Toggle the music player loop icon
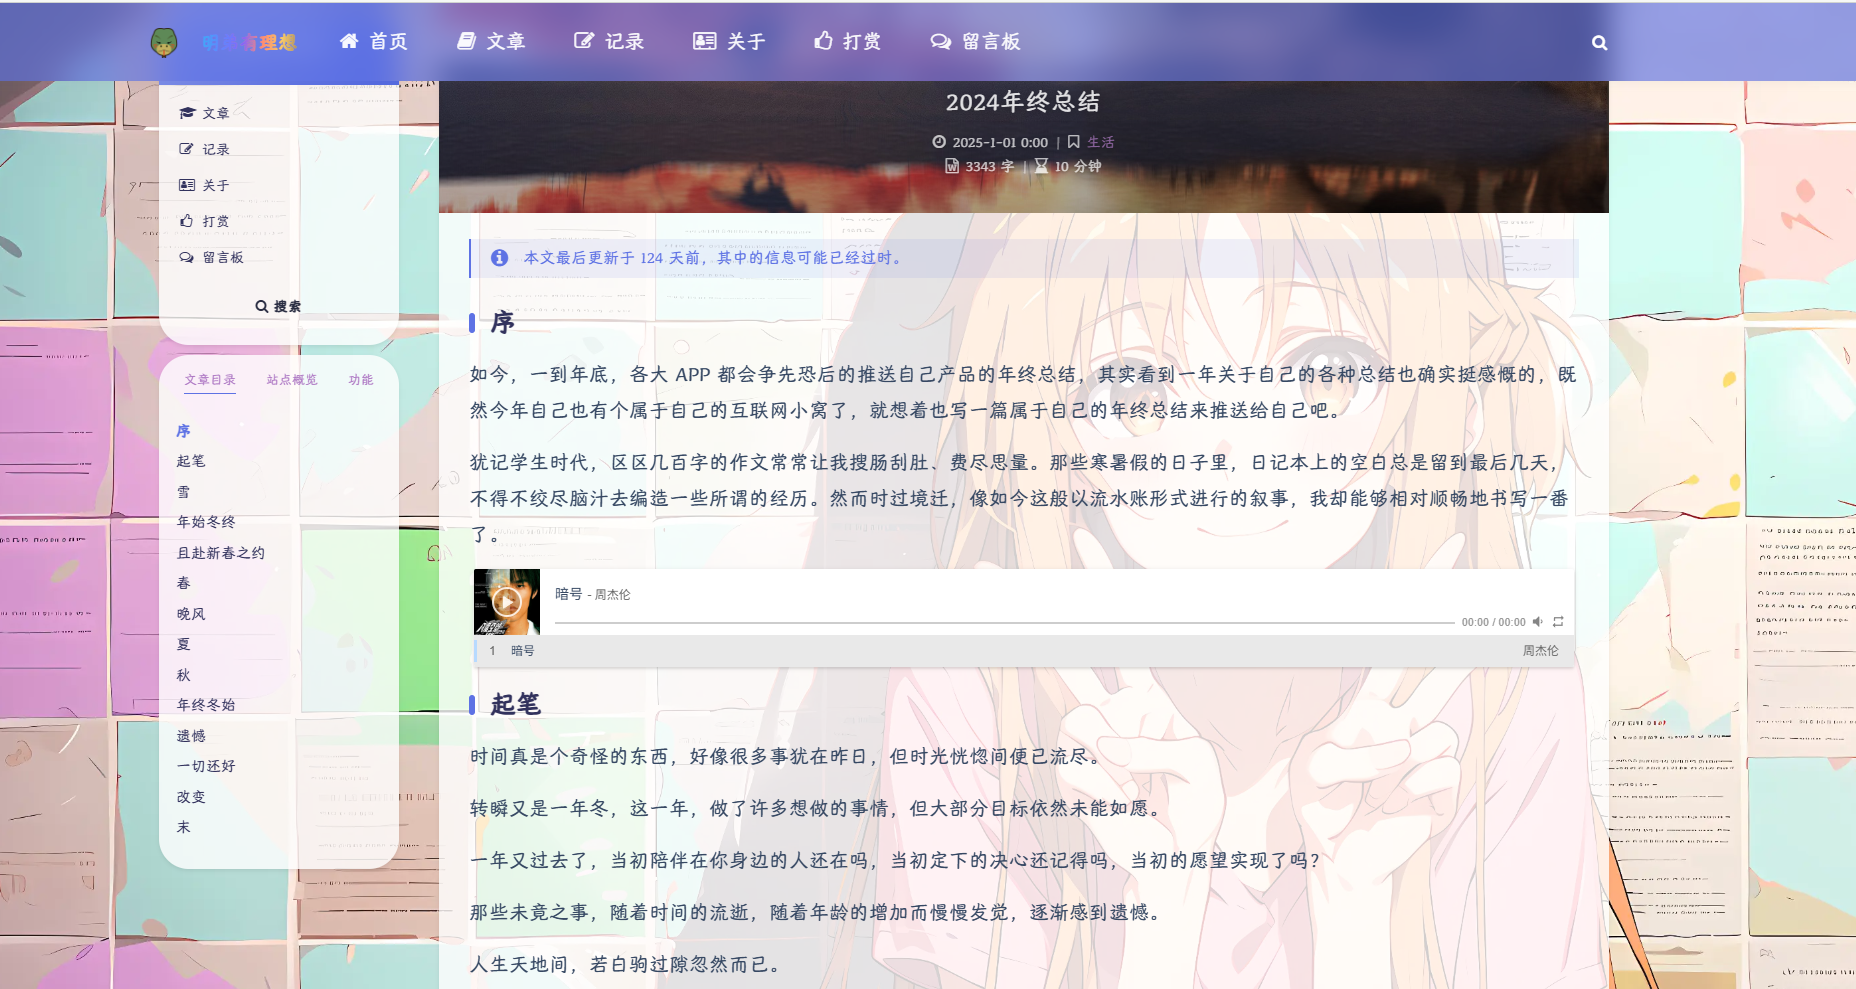This screenshot has width=1856, height=989. 1558,622
